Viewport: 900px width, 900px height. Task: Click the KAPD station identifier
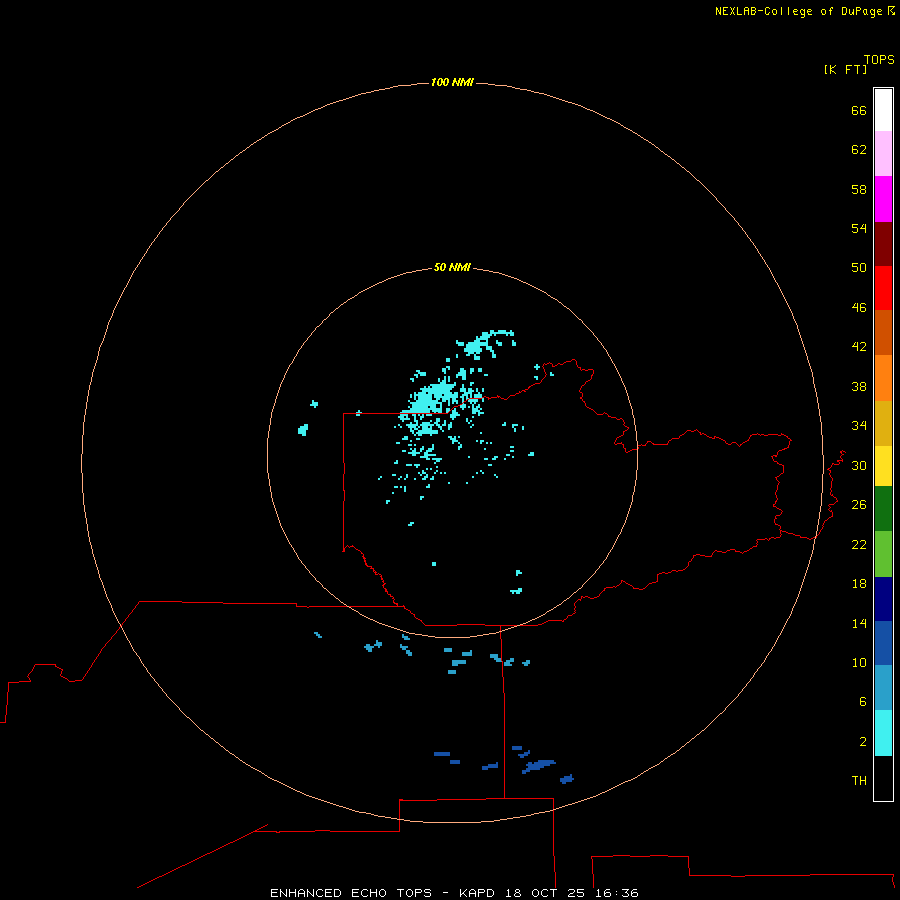pyautogui.click(x=476, y=893)
